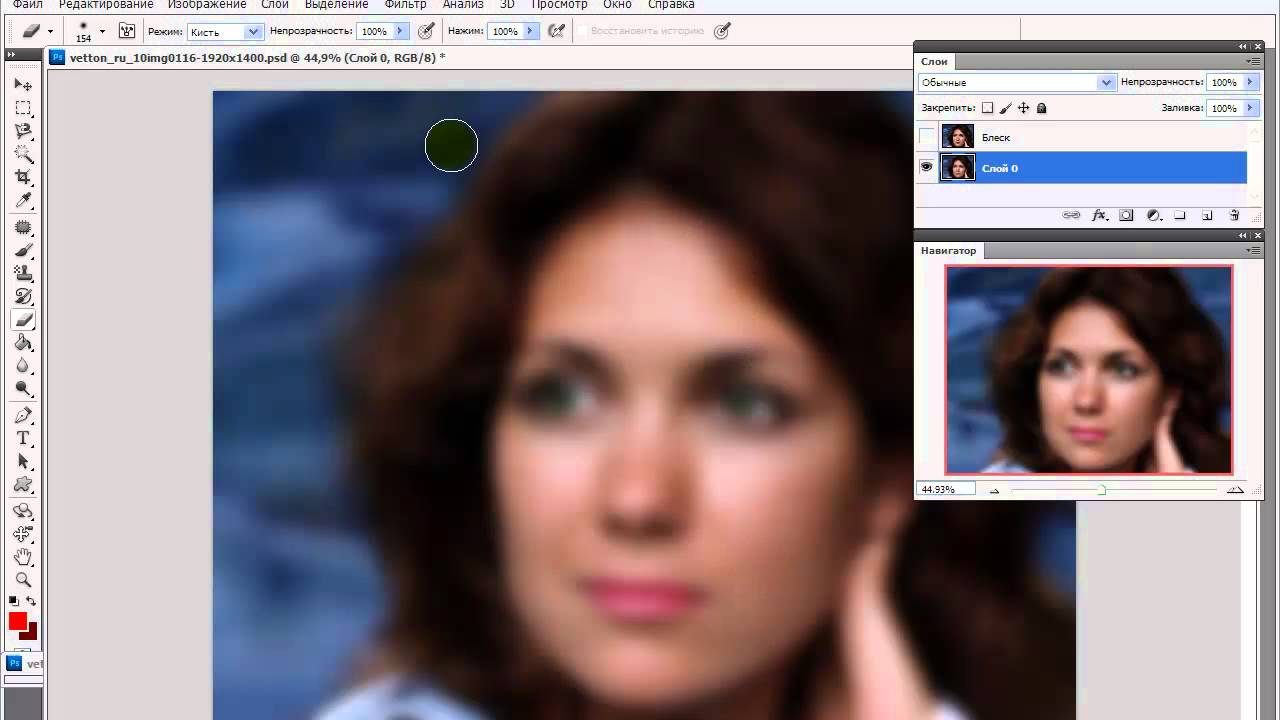The height and width of the screenshot is (720, 1280).
Task: Select the Rectangular Marquee tool
Action: point(23,108)
